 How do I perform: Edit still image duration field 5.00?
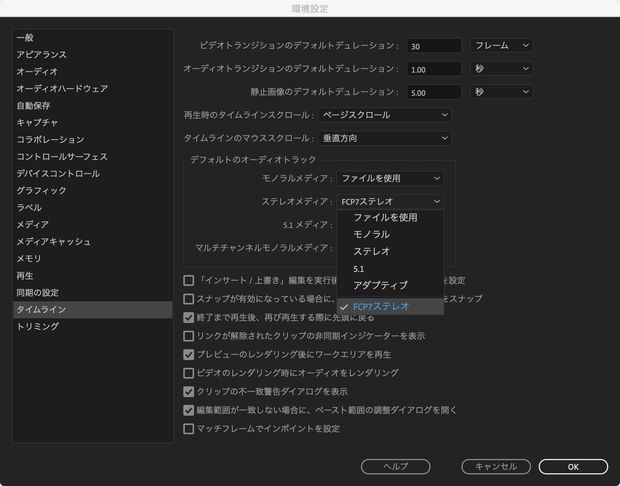(x=434, y=93)
